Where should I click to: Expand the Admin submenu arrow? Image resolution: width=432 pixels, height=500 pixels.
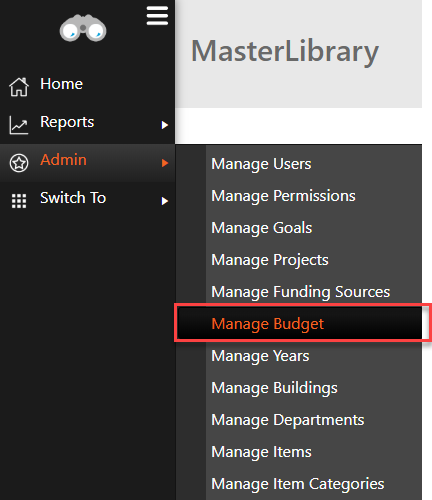[x=165, y=163]
